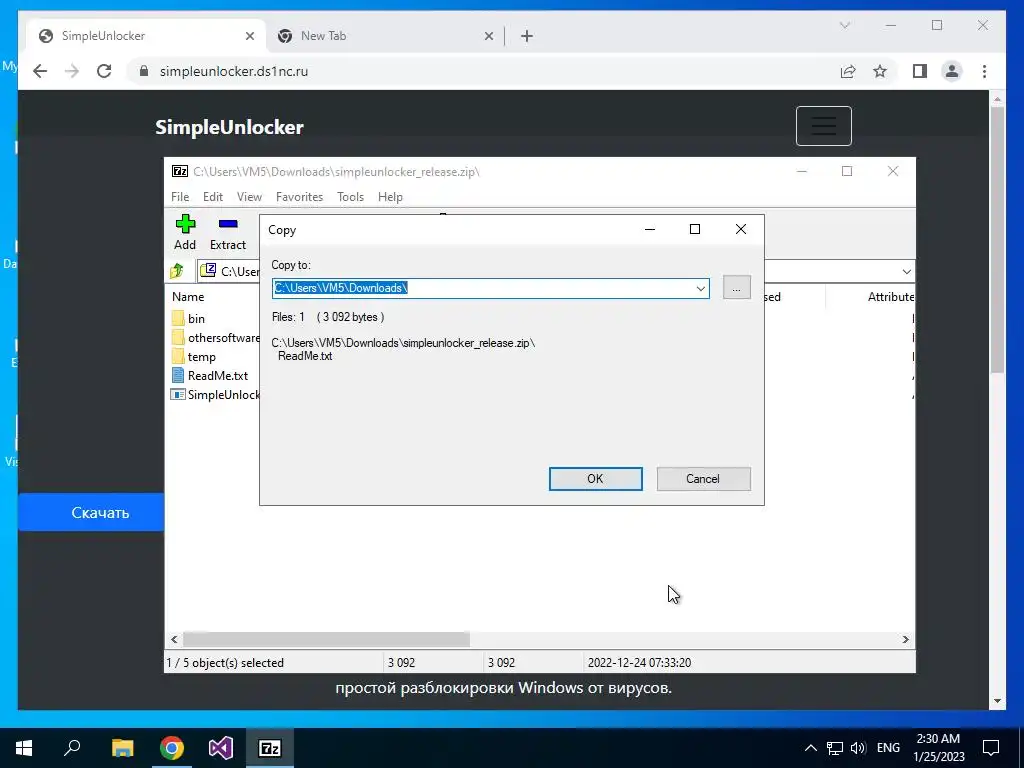Click the SimpleUnlocker site title link
Image resolution: width=1024 pixels, height=768 pixels.
point(229,127)
